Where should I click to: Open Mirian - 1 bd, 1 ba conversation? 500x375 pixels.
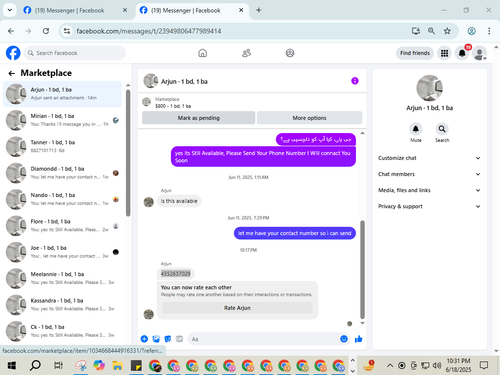[x=62, y=120]
